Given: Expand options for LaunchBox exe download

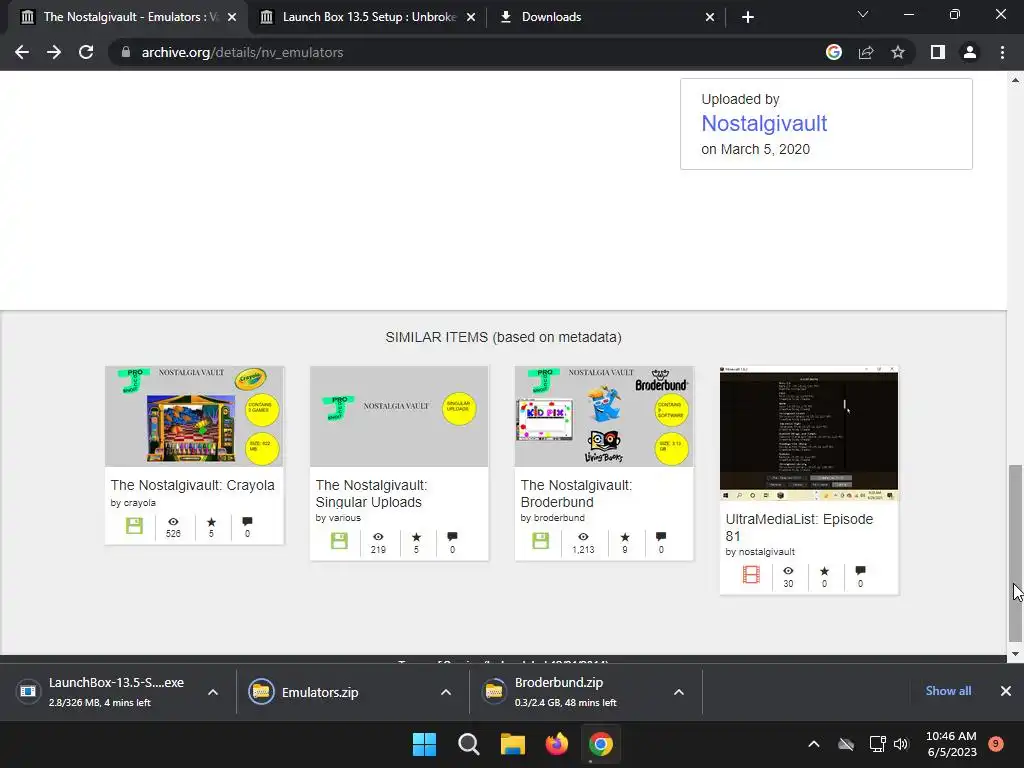Looking at the screenshot, I should (213, 692).
